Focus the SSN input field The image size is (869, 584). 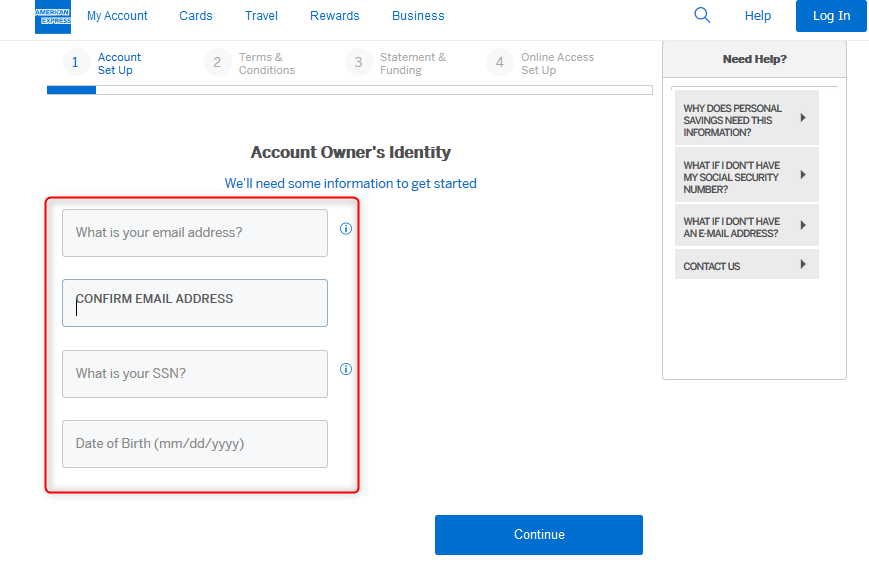pos(195,373)
